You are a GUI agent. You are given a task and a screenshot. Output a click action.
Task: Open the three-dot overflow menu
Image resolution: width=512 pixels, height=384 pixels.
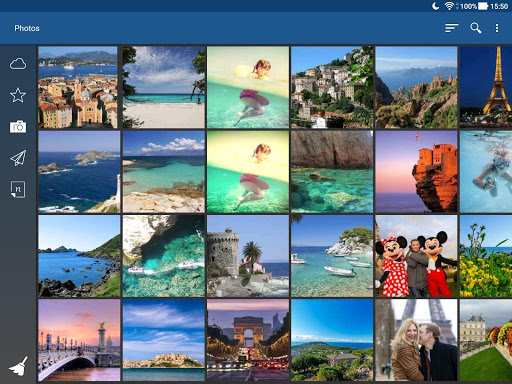pyautogui.click(x=497, y=28)
